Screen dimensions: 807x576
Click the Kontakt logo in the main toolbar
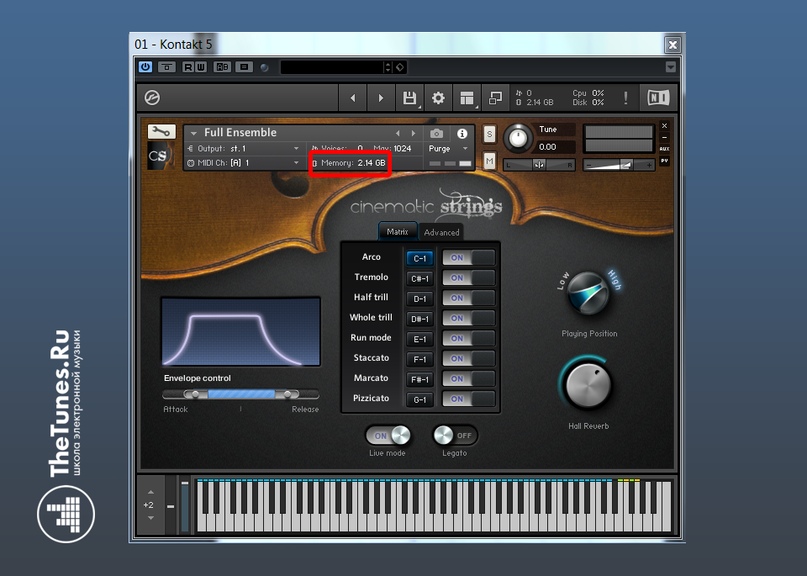152,97
